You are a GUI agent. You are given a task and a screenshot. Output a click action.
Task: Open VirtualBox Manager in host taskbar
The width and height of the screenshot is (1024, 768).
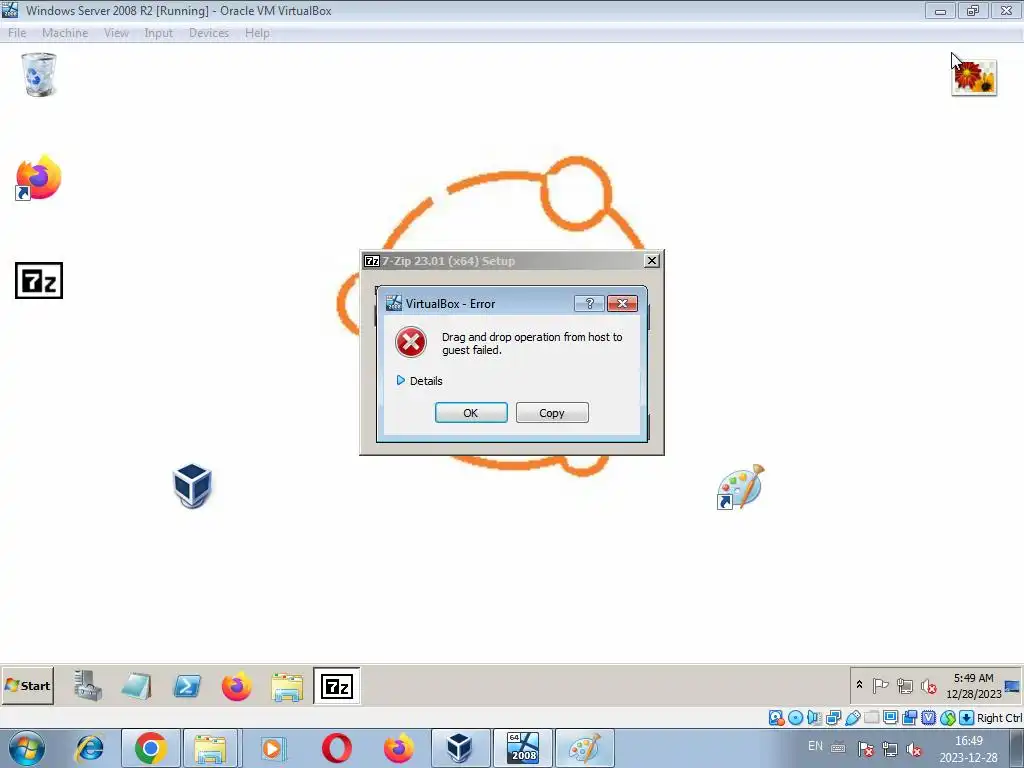coord(460,748)
